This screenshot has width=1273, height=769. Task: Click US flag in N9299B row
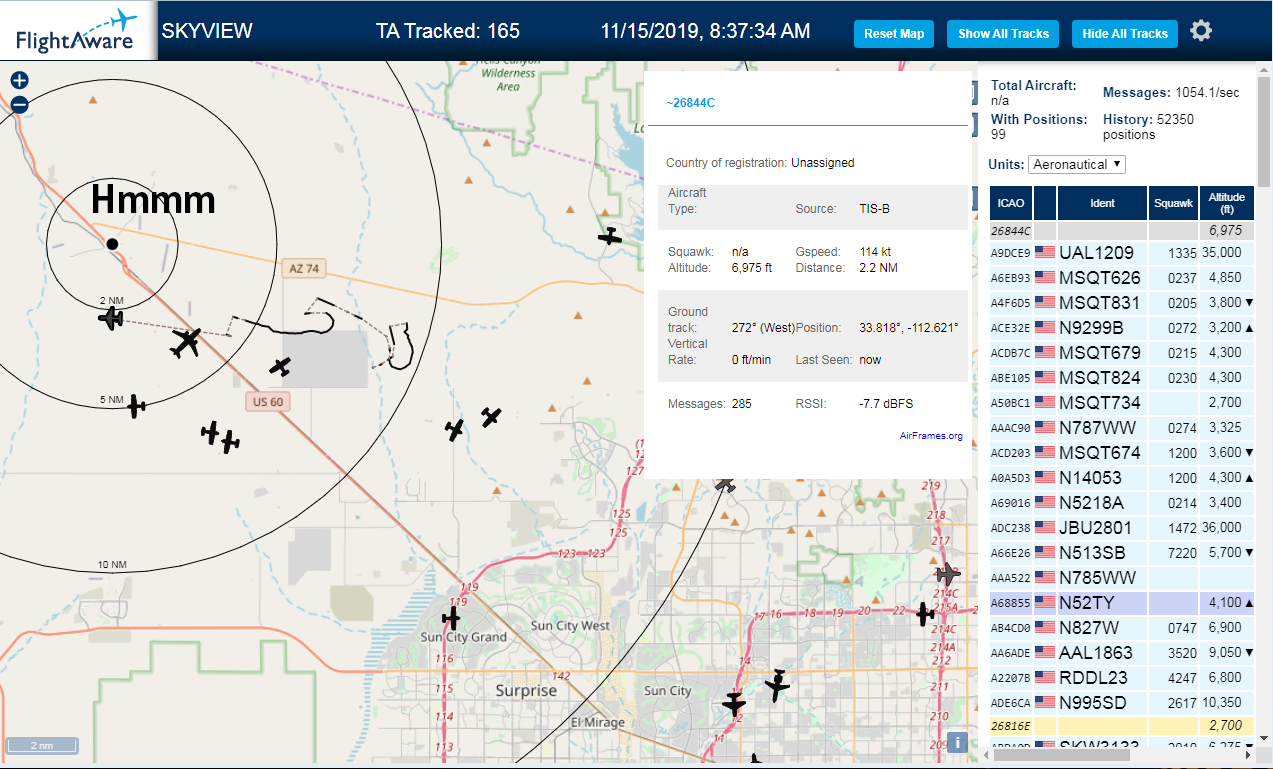pos(1045,328)
